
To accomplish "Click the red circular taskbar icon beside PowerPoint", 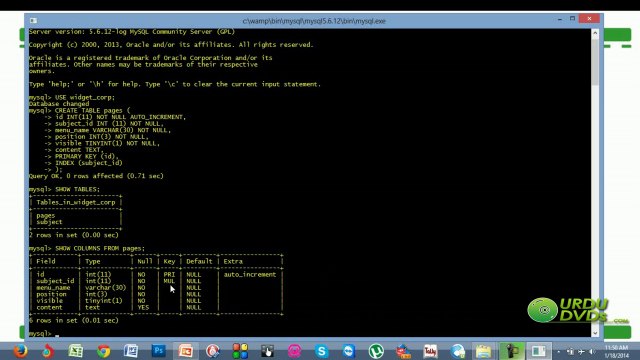I will pos(213,351).
